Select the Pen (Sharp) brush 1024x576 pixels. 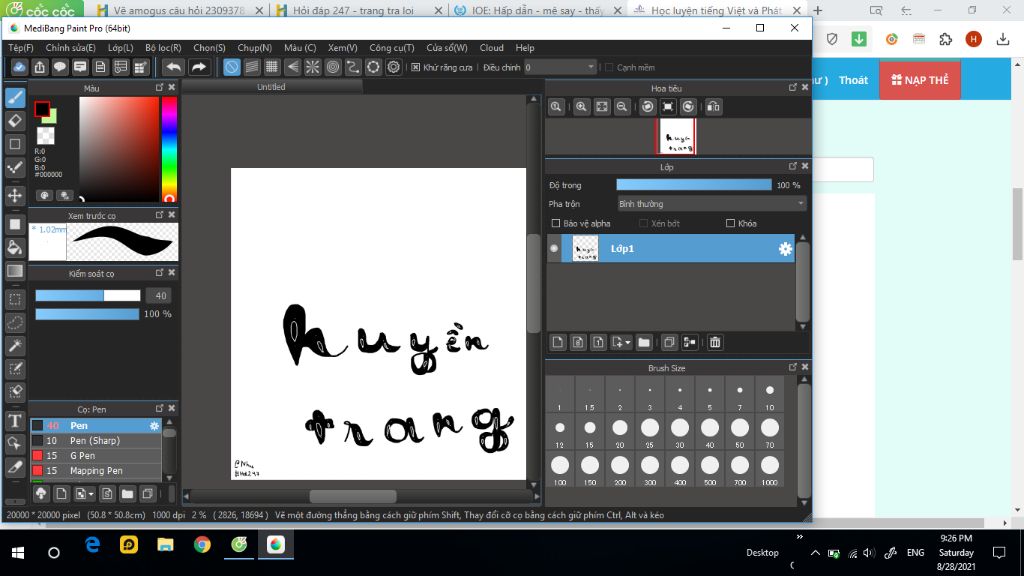(95, 441)
